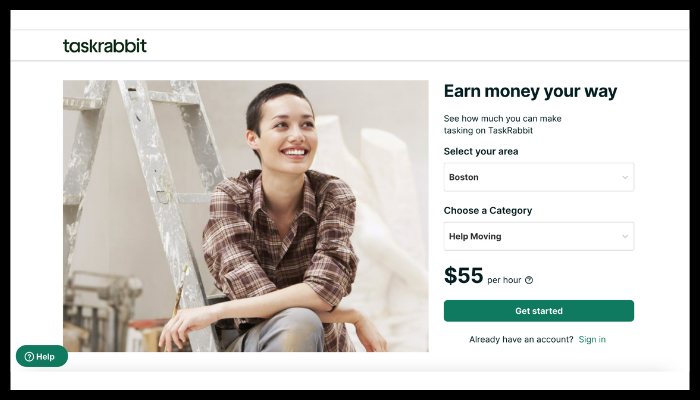Click the taskrabbit logo in header
Image resolution: width=700 pixels, height=400 pixels.
[105, 46]
